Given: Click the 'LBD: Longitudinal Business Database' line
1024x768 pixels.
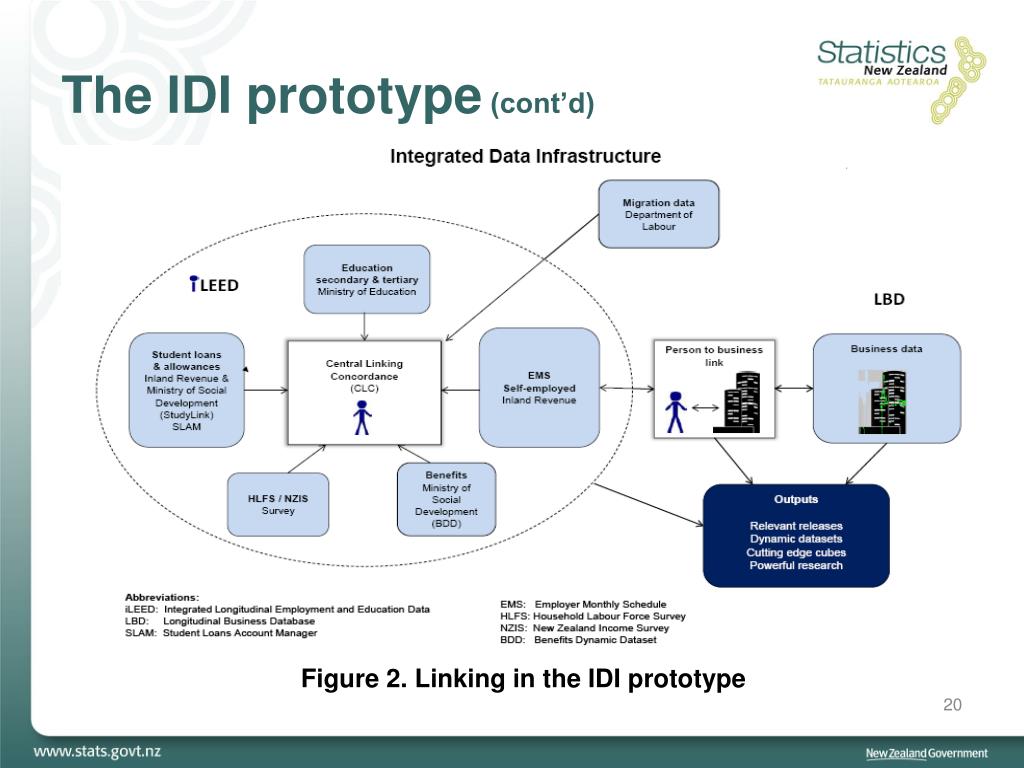Looking at the screenshot, I should (x=219, y=621).
